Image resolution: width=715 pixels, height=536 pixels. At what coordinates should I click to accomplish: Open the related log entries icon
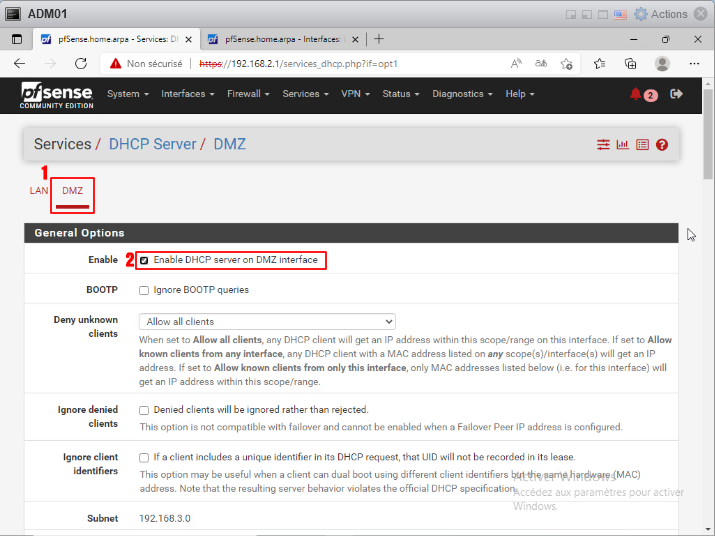coord(642,145)
